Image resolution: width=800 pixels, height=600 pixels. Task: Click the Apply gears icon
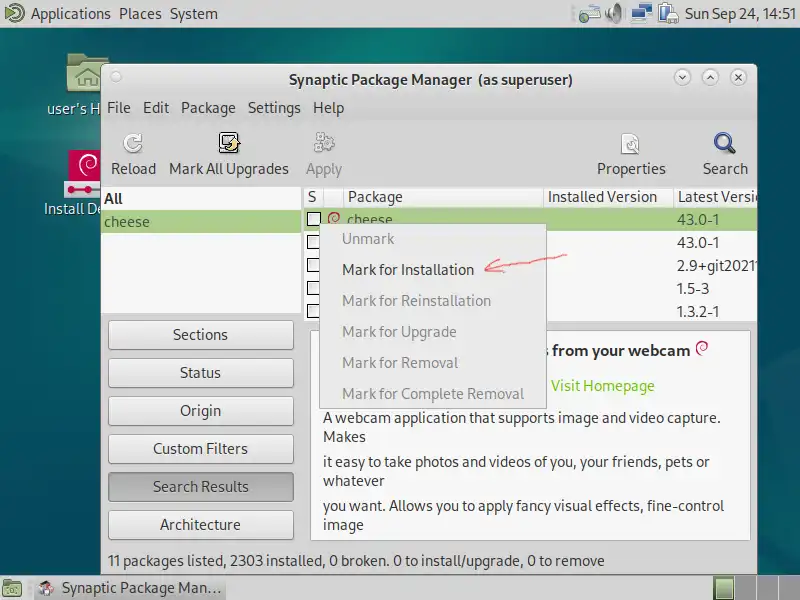pyautogui.click(x=324, y=143)
